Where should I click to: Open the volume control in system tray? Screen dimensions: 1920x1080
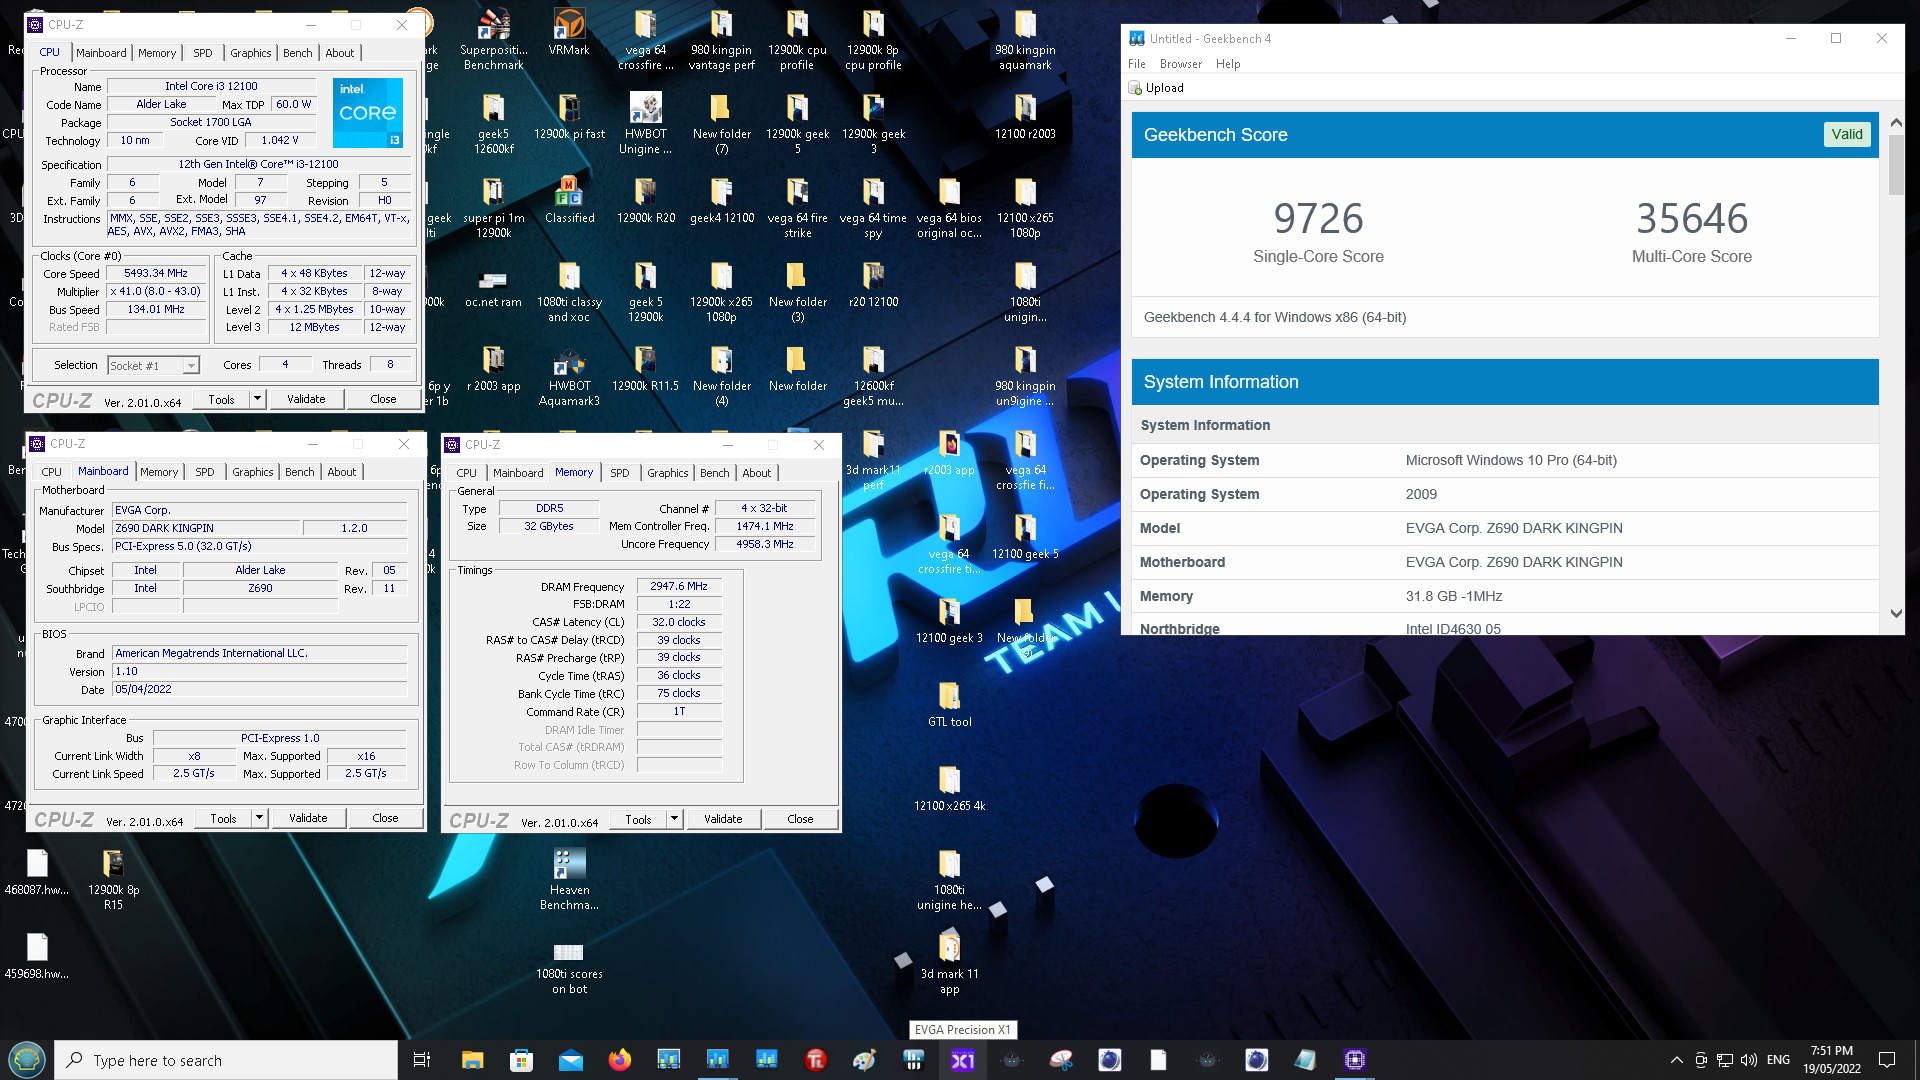click(1748, 1060)
